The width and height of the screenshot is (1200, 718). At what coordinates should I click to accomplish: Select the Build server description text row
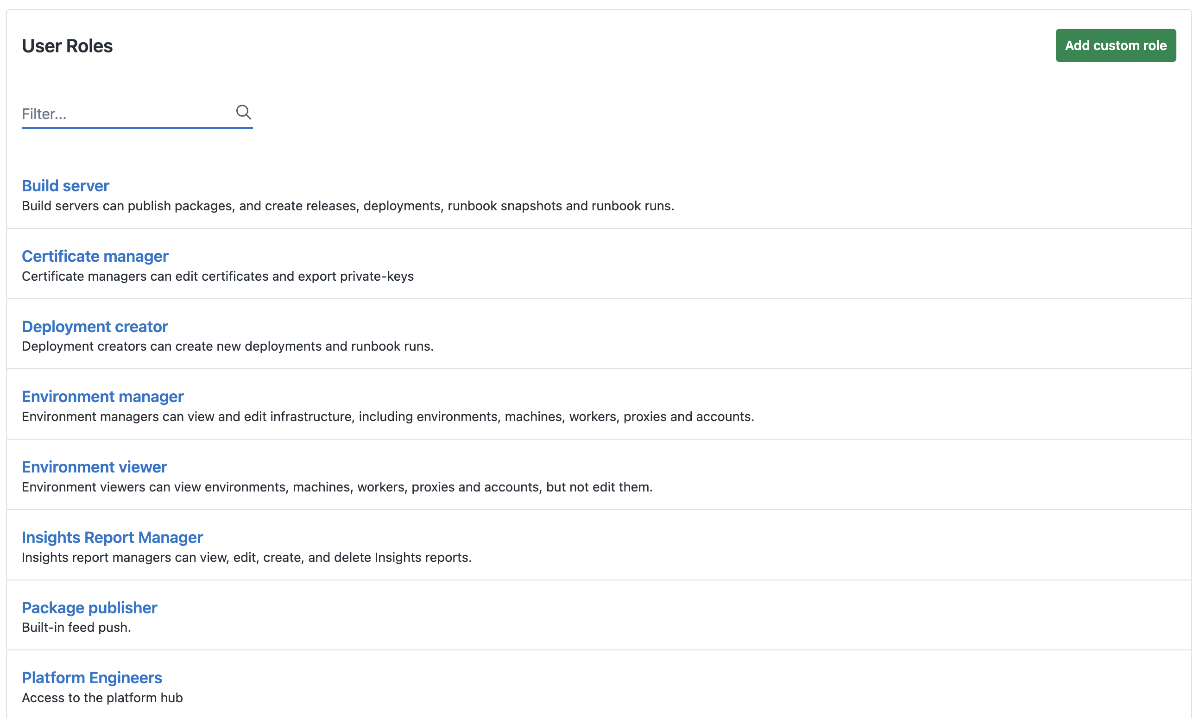[x=349, y=205]
